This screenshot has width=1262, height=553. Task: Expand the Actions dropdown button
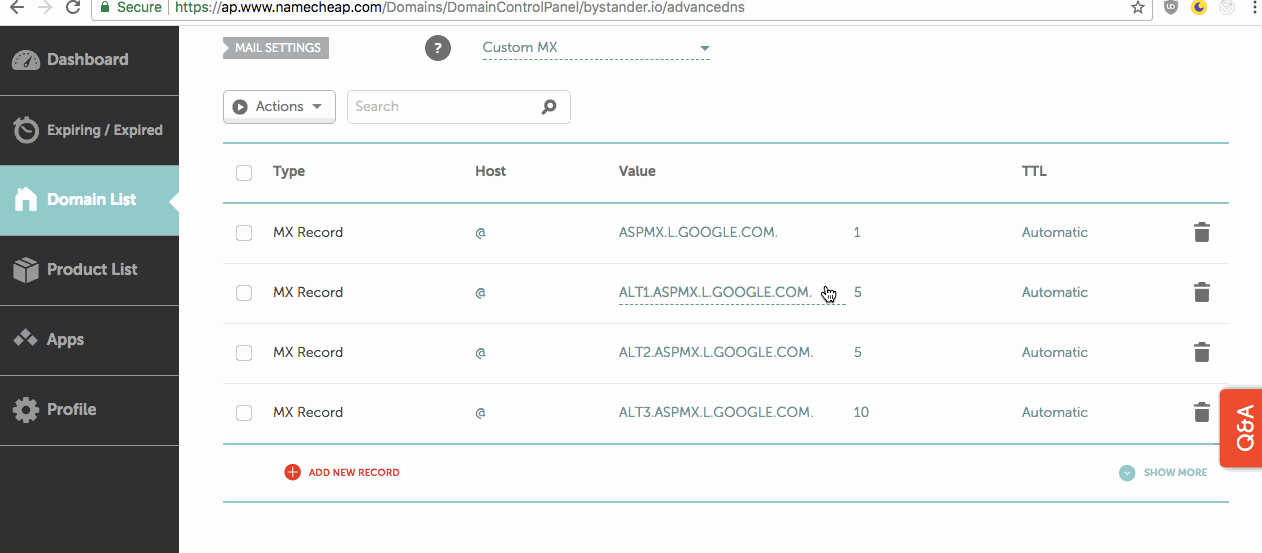[279, 107]
